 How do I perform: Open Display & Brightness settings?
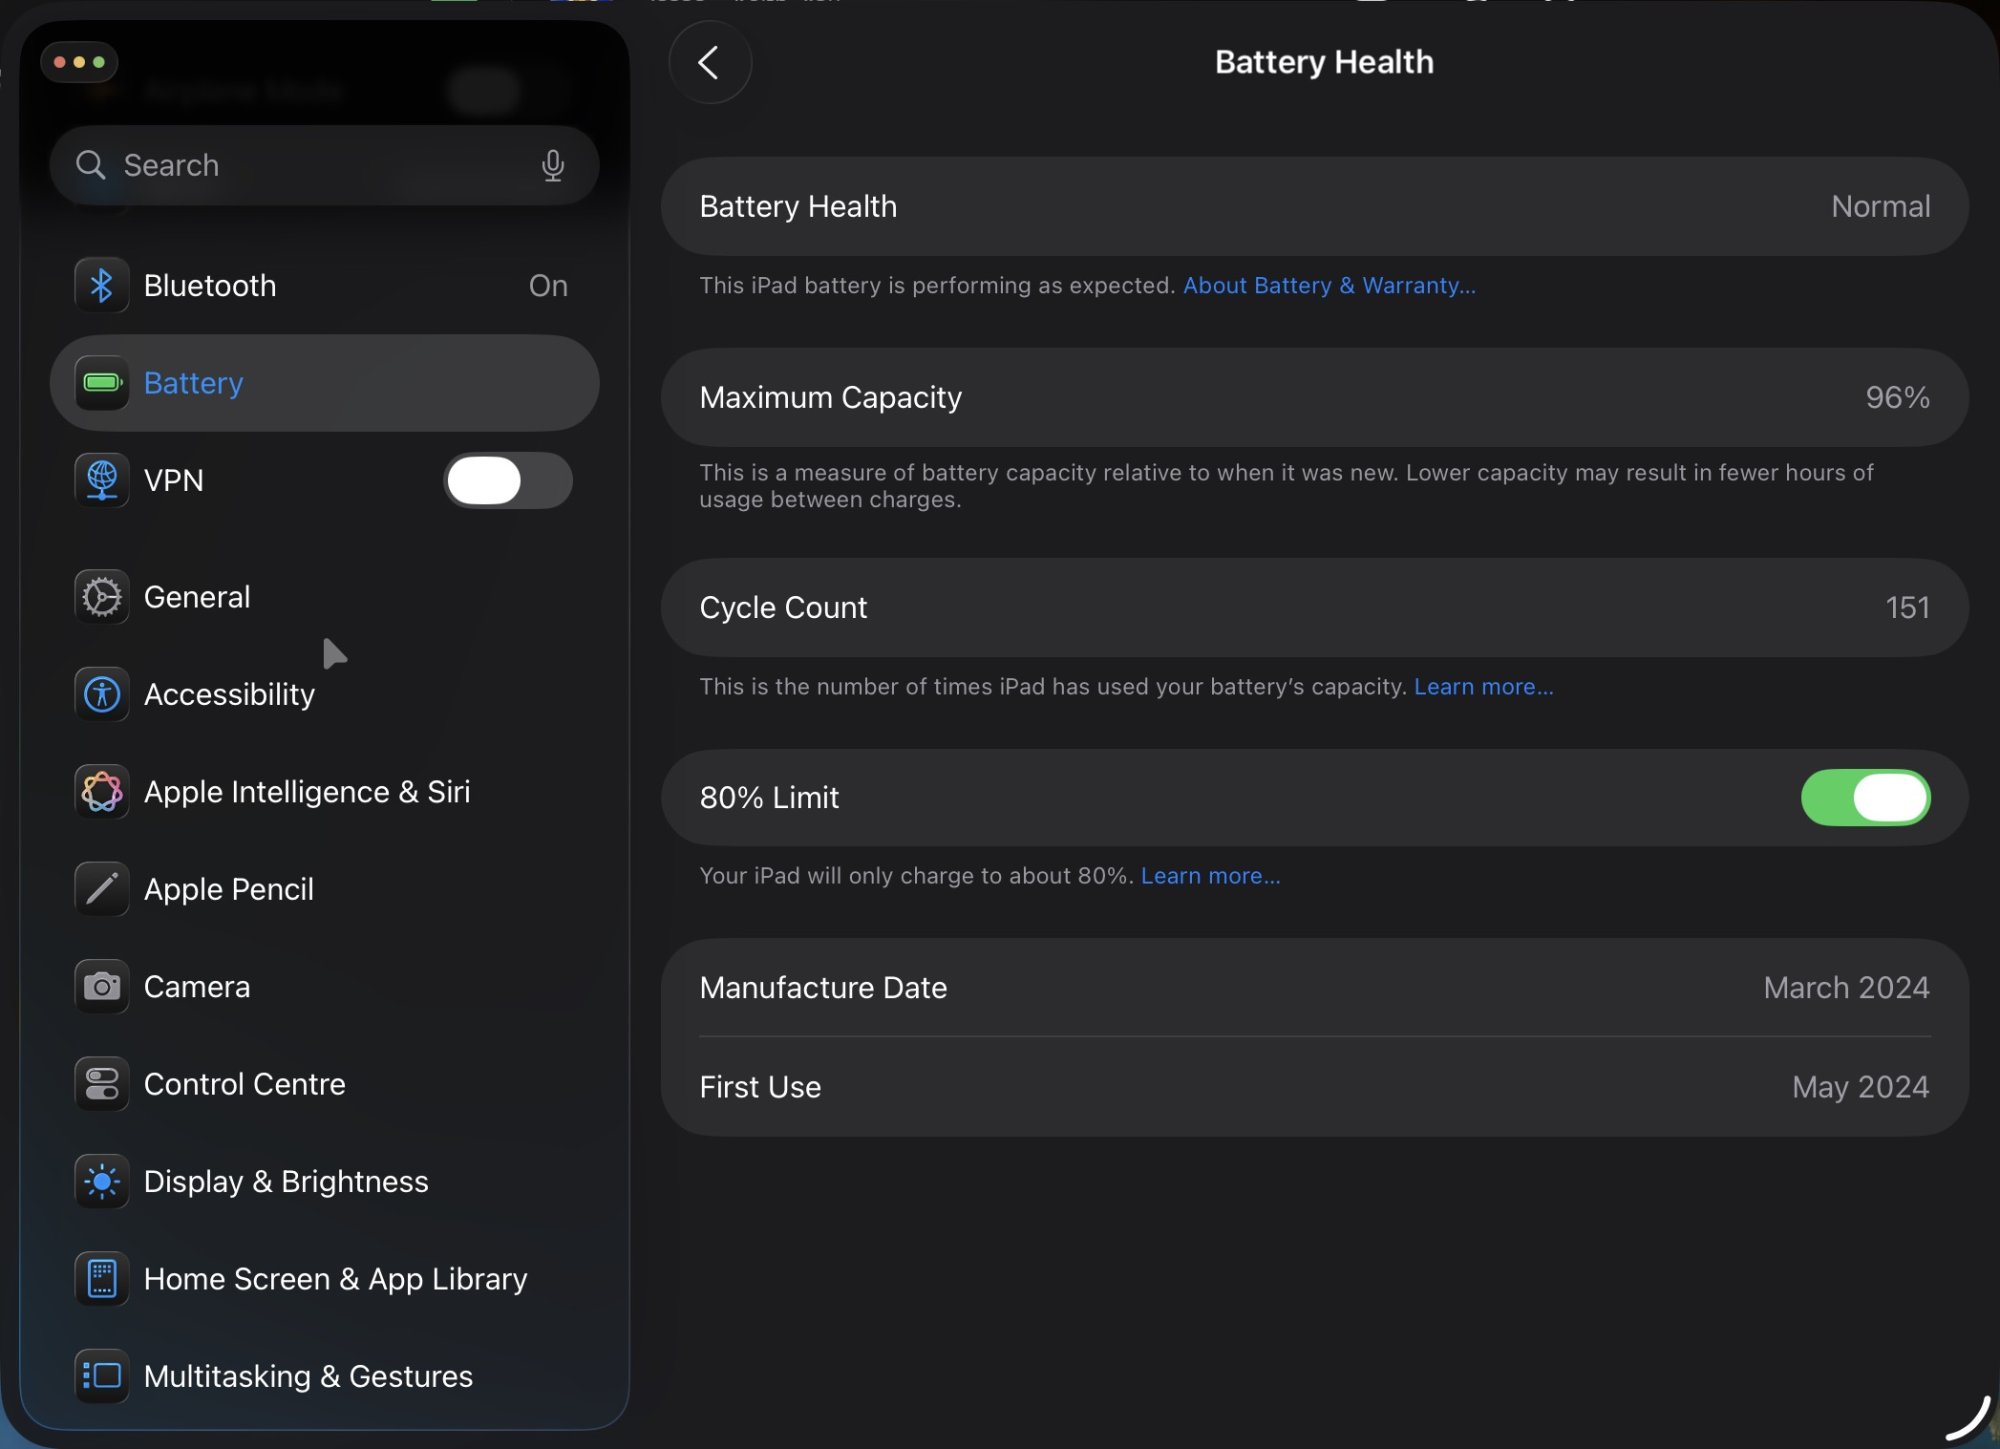(286, 1182)
